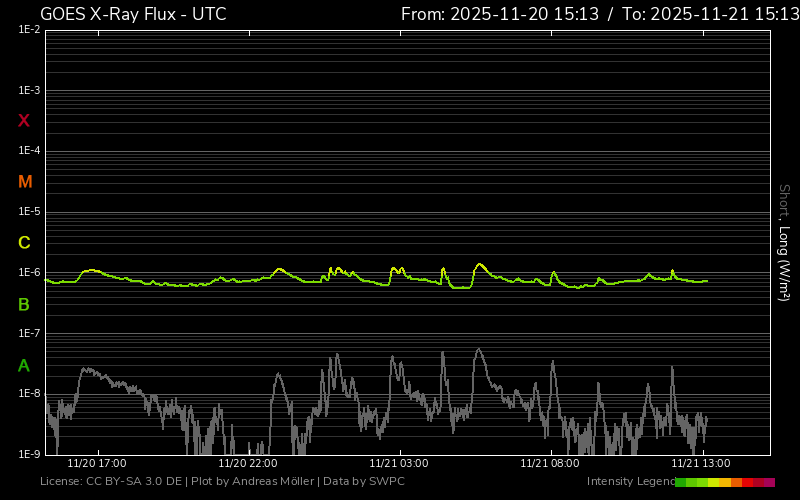Image resolution: width=800 pixels, height=500 pixels.
Task: Select the yellow C flare class label
Action: coord(24,243)
